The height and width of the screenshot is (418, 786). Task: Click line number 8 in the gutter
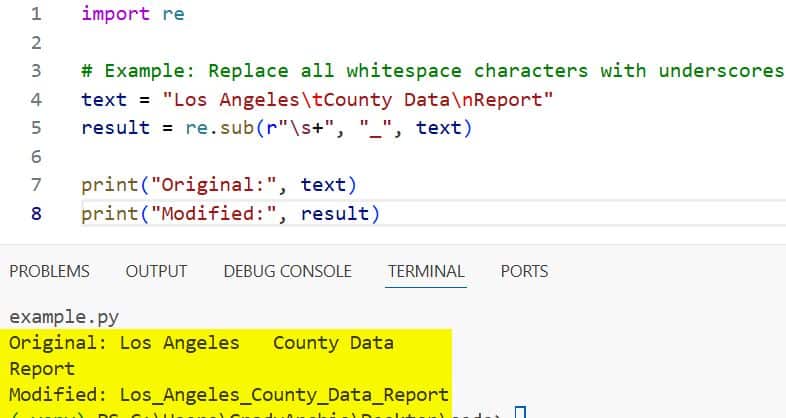36,214
